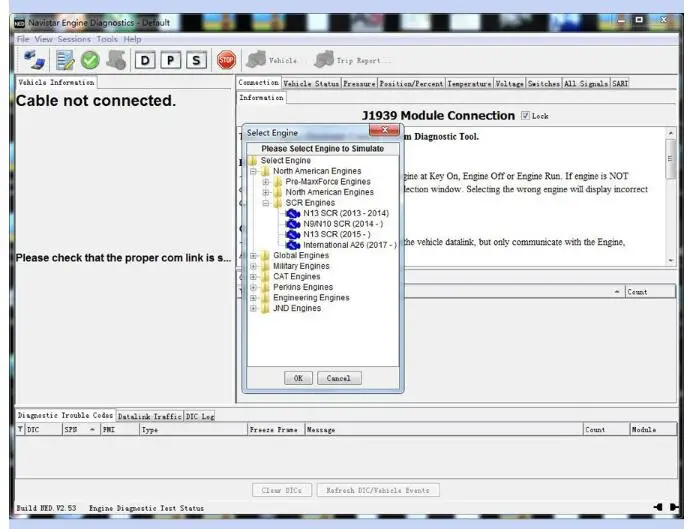Expand the CAT Engines folder

click(253, 276)
